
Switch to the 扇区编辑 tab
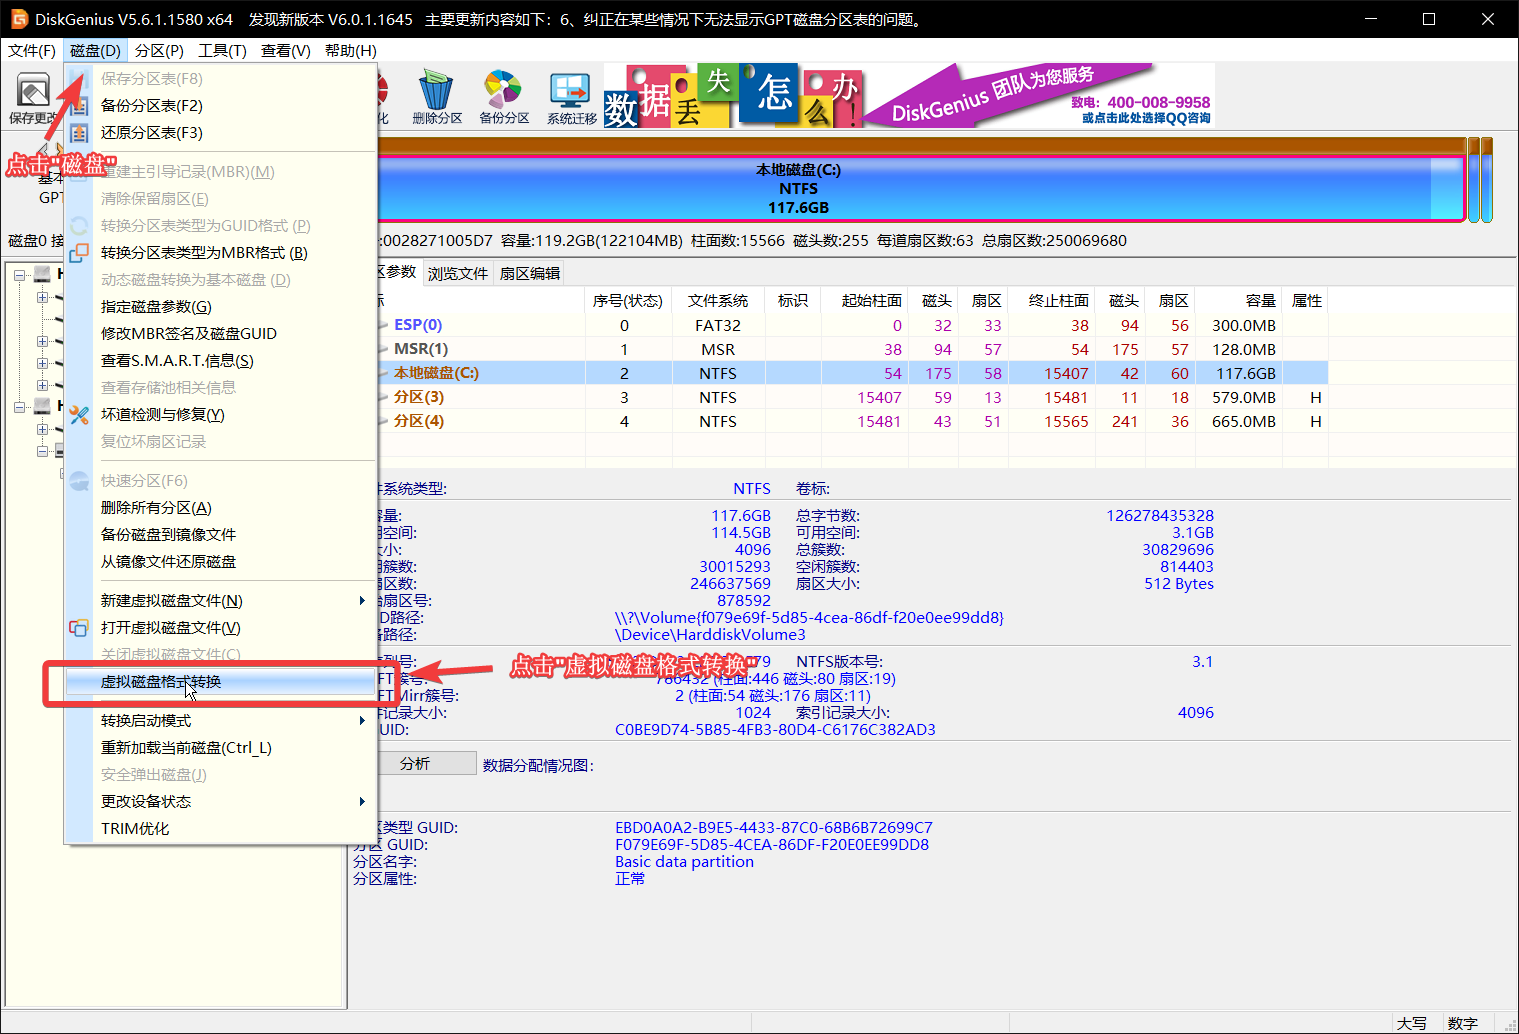pyautogui.click(x=529, y=273)
